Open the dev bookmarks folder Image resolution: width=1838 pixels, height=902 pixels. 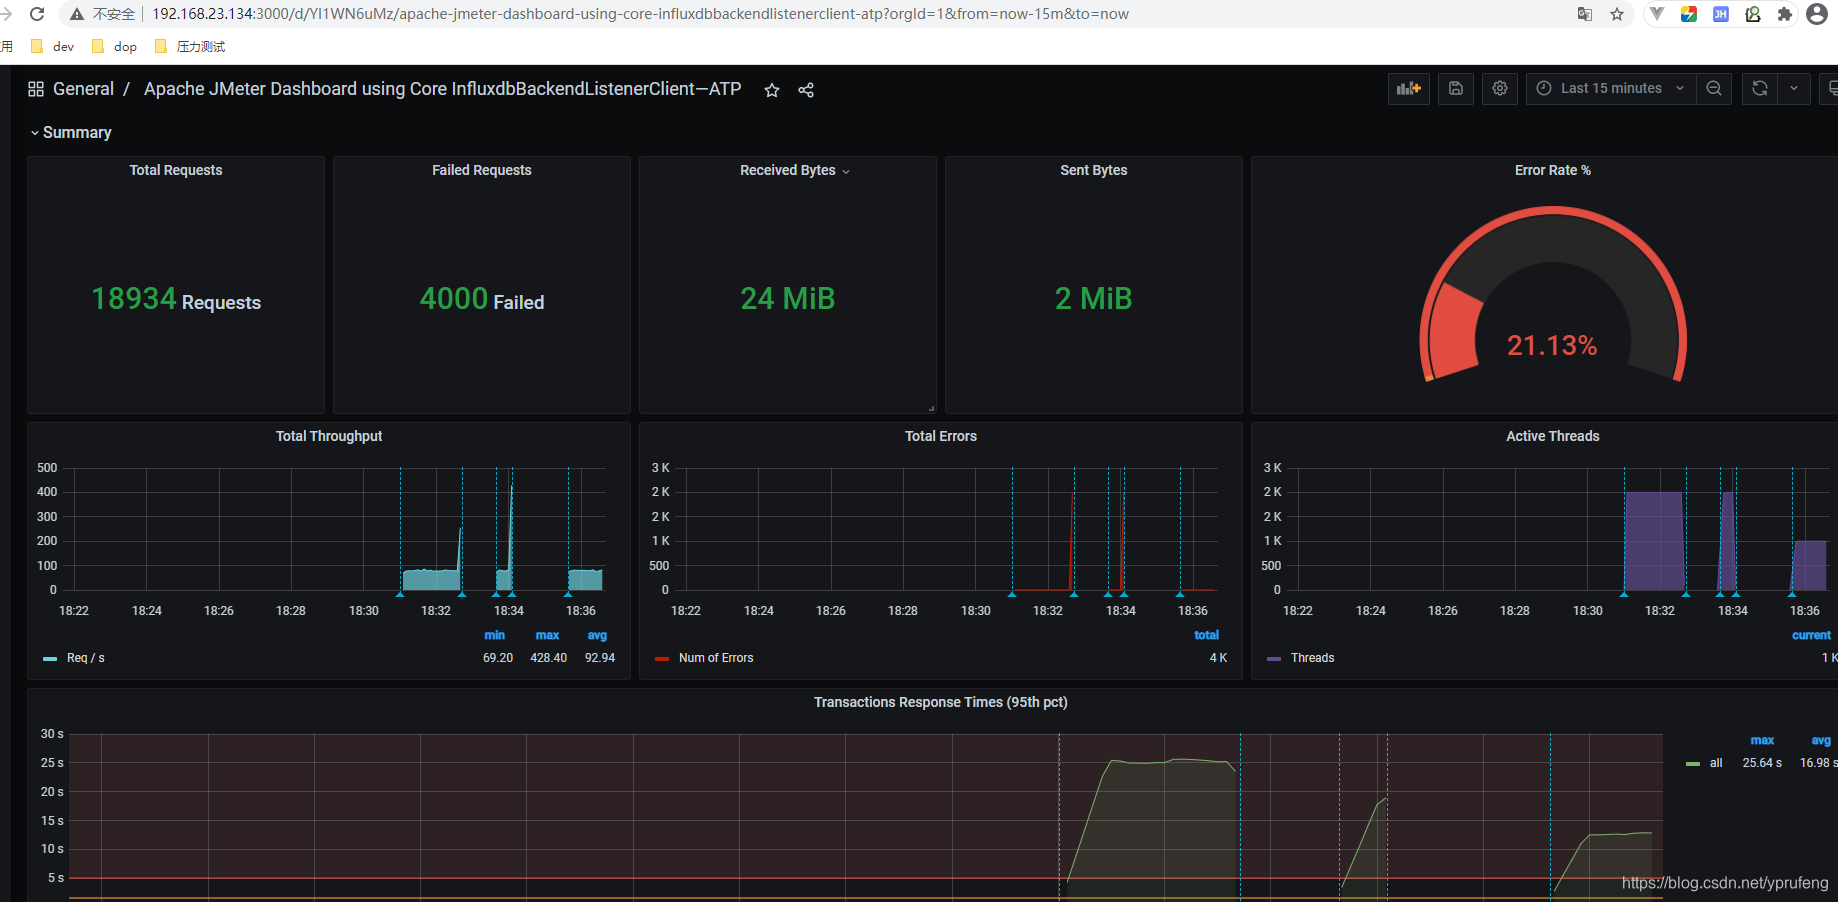[53, 46]
